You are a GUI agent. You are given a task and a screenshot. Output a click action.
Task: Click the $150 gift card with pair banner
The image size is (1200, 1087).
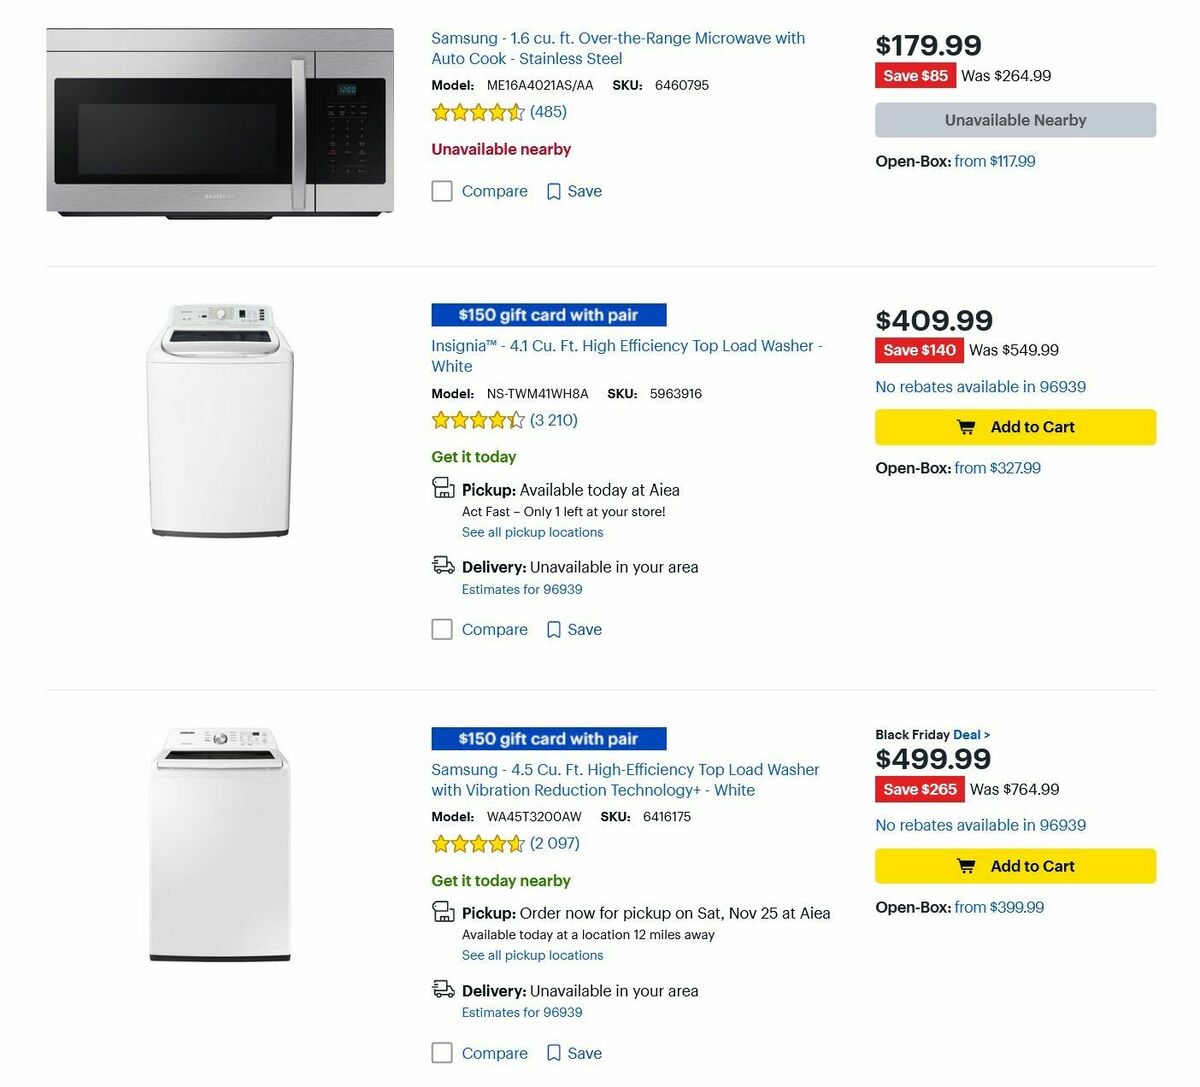tap(548, 314)
